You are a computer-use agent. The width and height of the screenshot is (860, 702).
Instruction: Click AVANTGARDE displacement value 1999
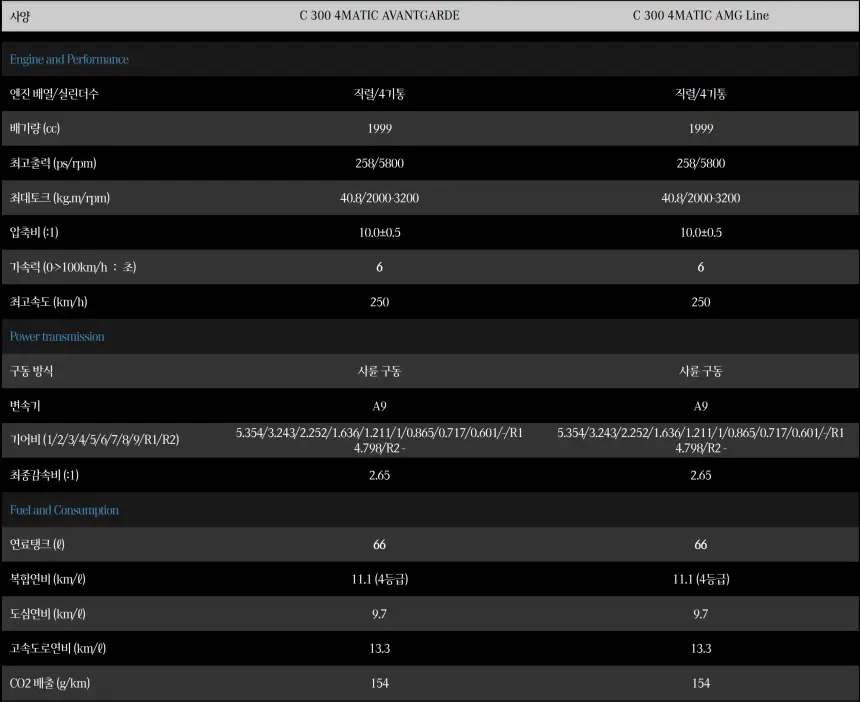[x=380, y=129]
